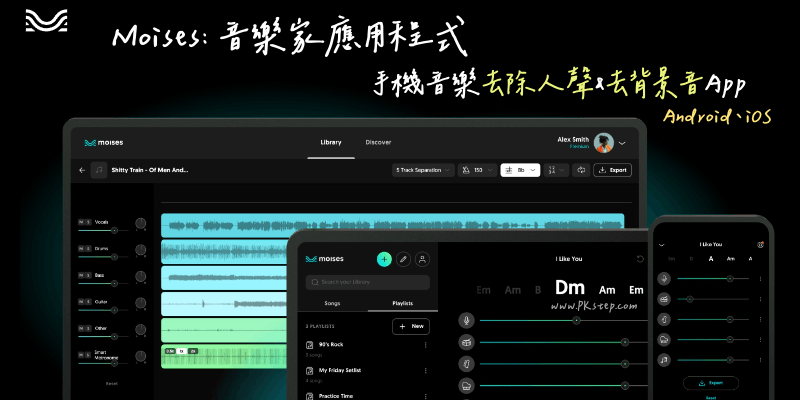Screen dimensions: 800x400
Task: Mute the Bass track with M
Action: pyautogui.click(x=81, y=275)
